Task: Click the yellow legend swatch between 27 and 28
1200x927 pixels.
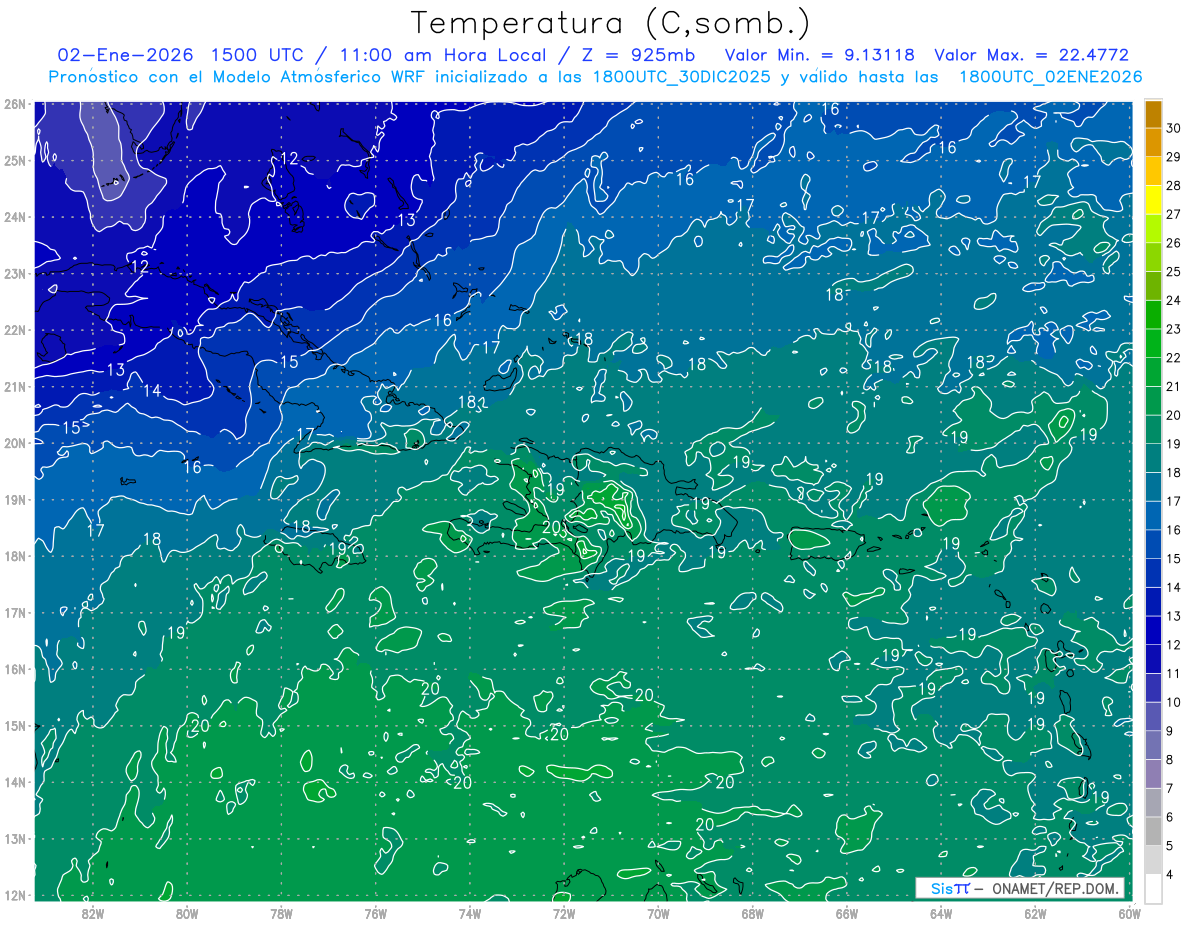Action: point(1153,199)
